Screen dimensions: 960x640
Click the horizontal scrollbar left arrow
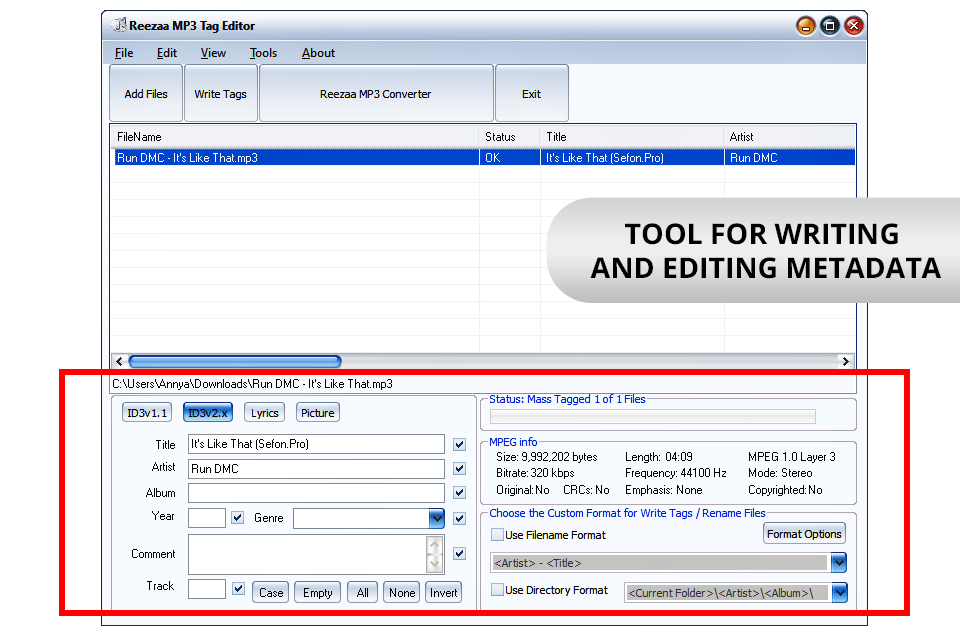pos(119,361)
